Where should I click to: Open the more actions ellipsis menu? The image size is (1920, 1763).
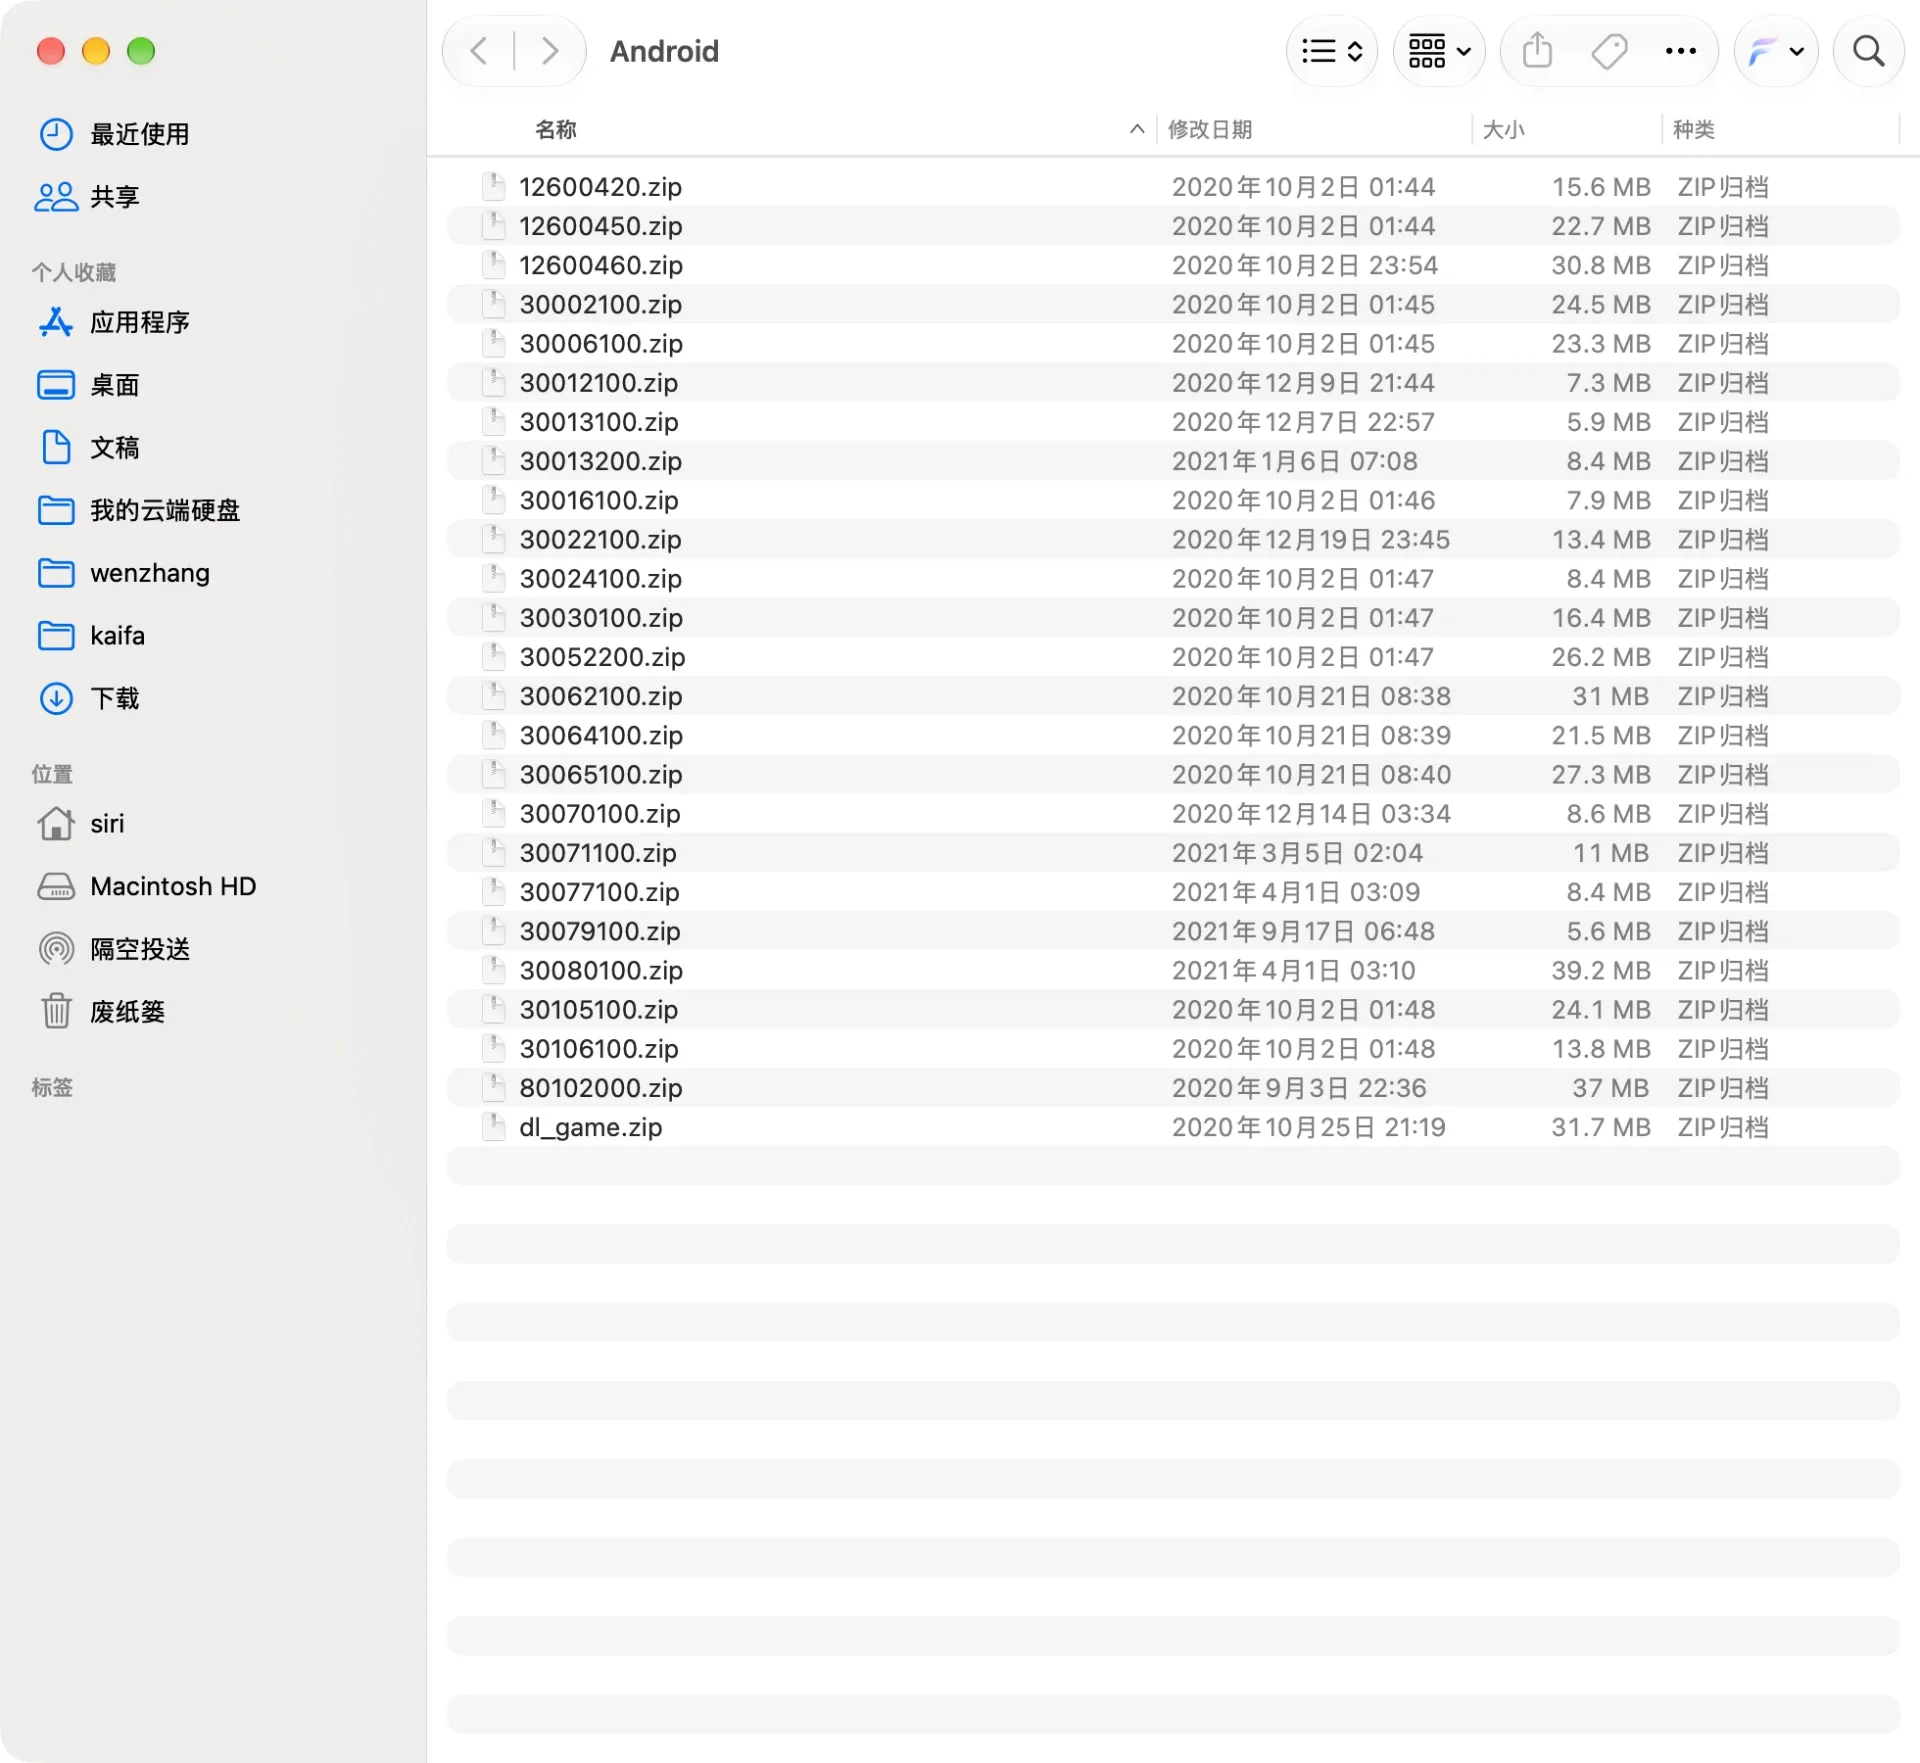pos(1681,51)
